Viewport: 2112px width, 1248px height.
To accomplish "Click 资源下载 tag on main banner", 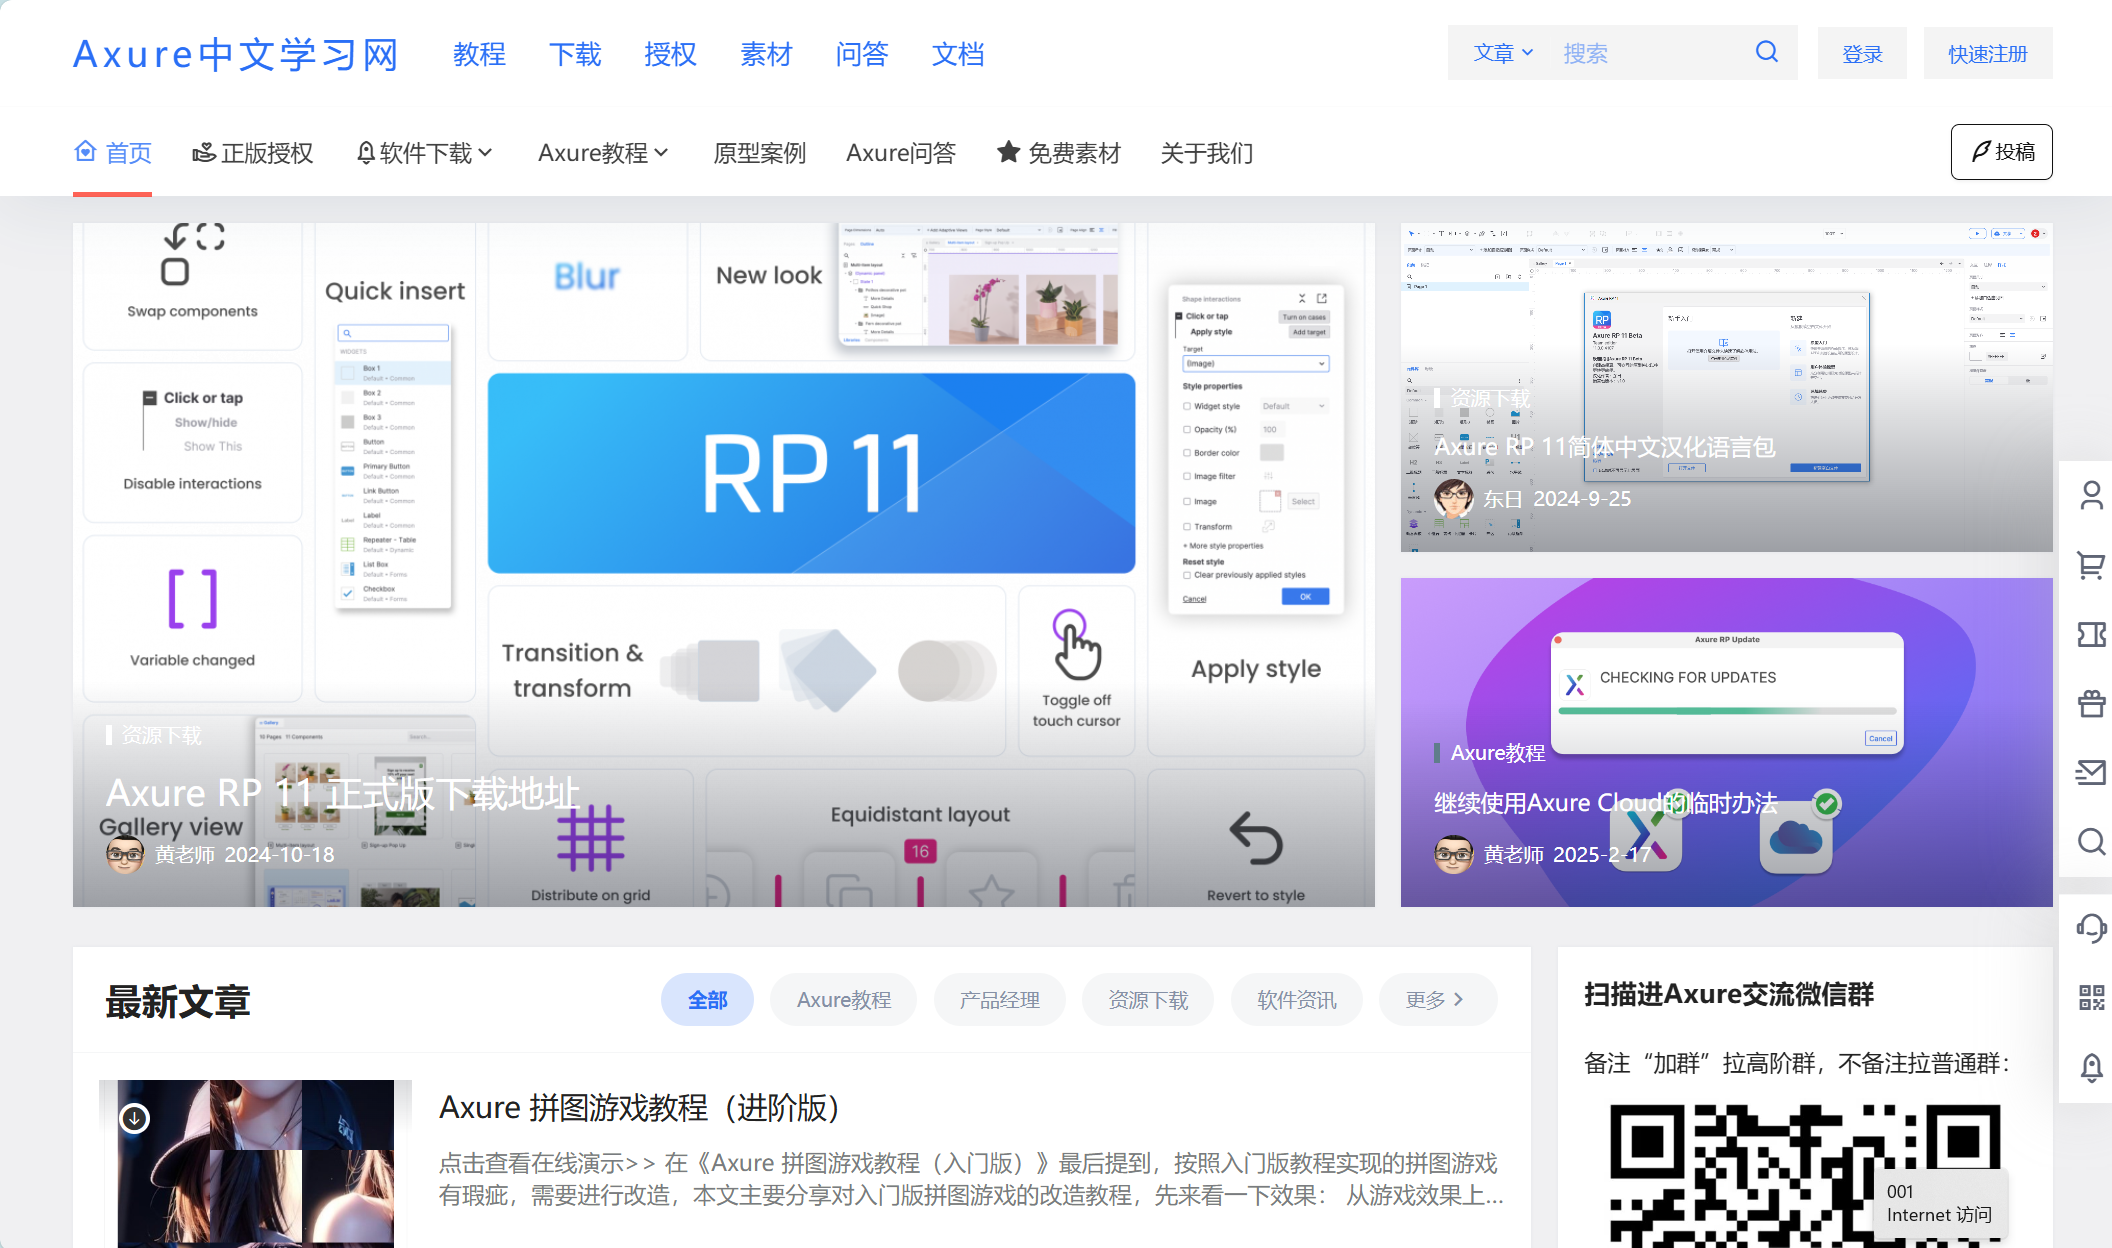I will pos(162,735).
